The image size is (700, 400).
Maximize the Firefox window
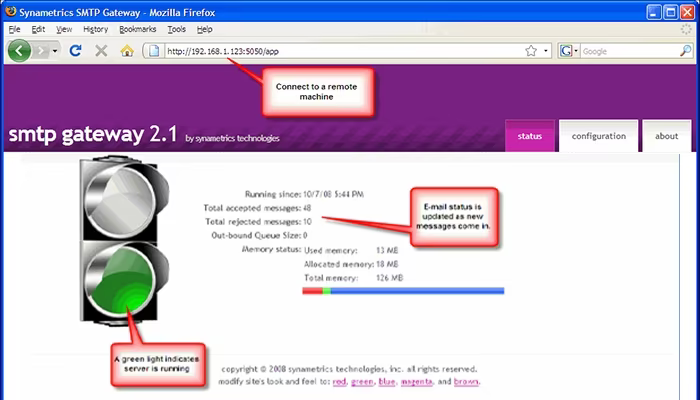671,12
